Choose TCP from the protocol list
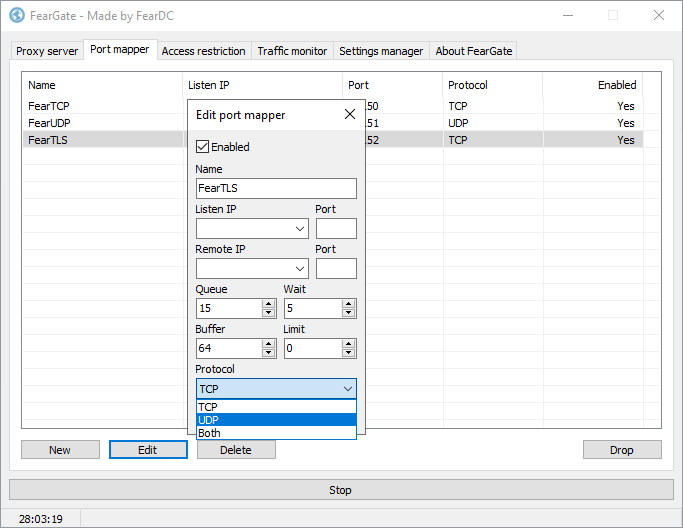683x528 pixels. [x=276, y=407]
